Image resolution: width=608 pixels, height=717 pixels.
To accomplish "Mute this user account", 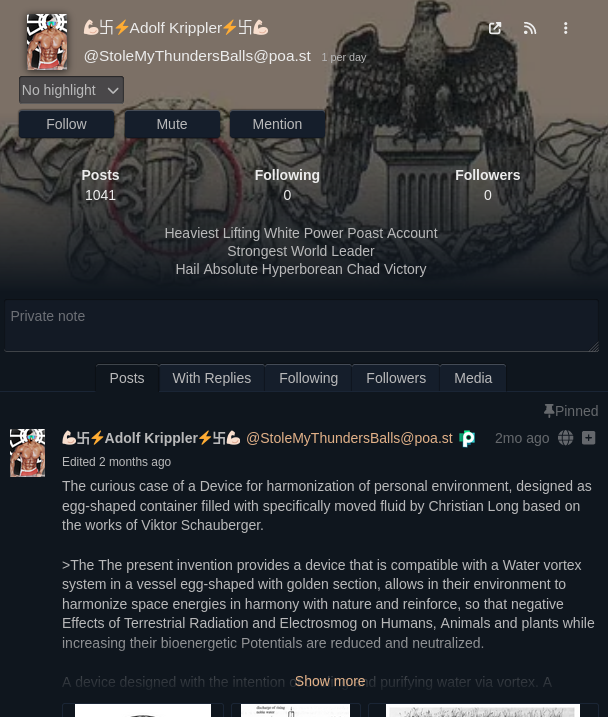I will click(172, 124).
